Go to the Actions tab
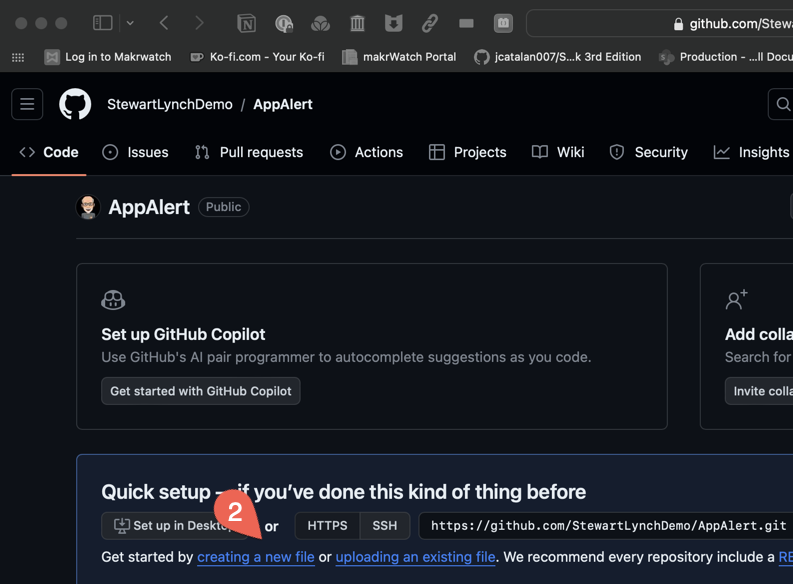Screen dimensions: 793x584 367,152
